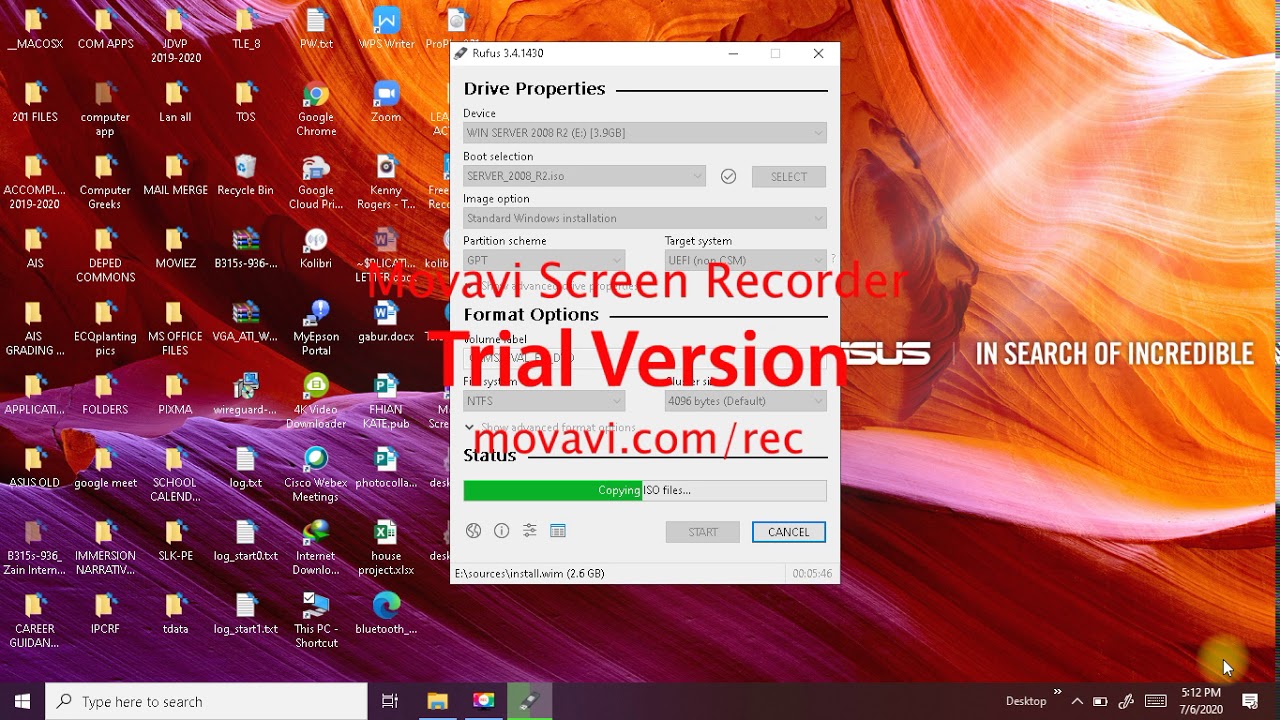Show the Rufus log icon

coord(558,531)
